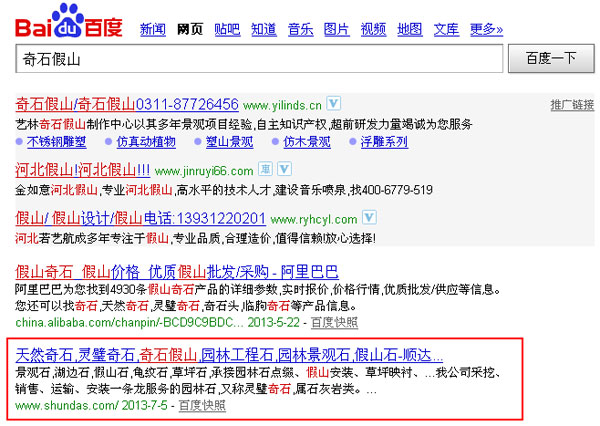The image size is (600, 426).
Task: Click the 惠 badge beside www.jinruyi66.com
Action: point(265,169)
